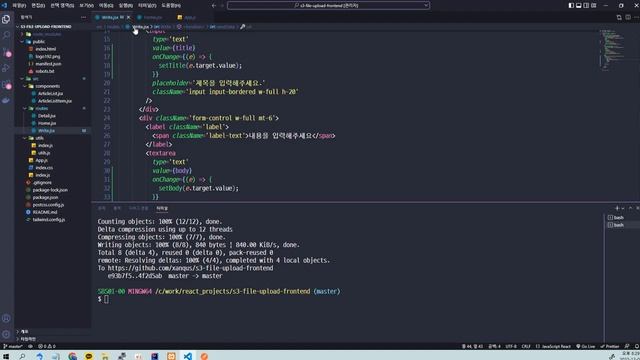
Task: Open the Help menu
Action: tap(171, 5)
